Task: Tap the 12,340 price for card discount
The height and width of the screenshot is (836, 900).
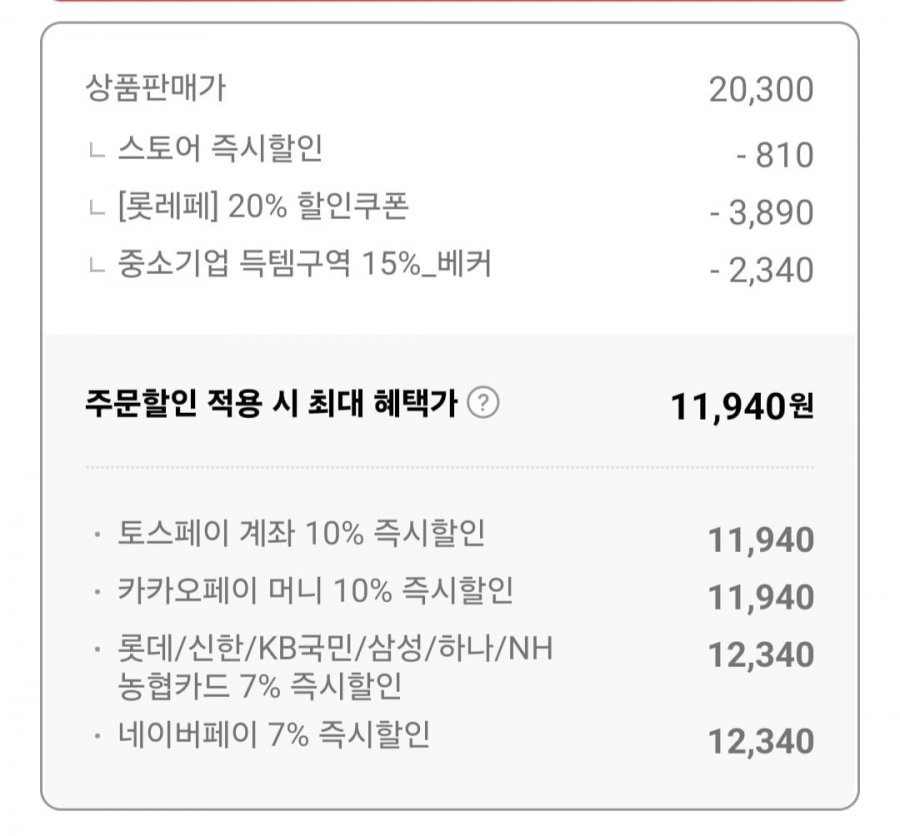Action: pyautogui.click(x=761, y=655)
